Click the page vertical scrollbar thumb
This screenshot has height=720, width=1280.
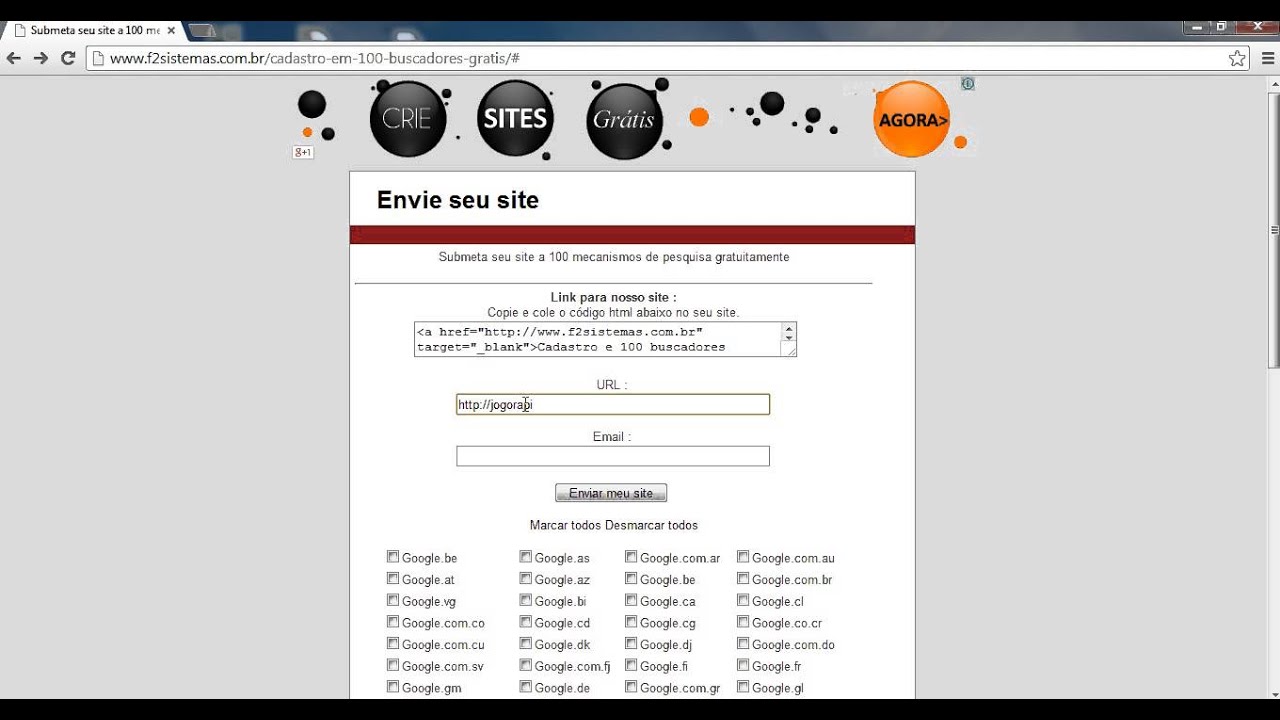coord(1273,230)
